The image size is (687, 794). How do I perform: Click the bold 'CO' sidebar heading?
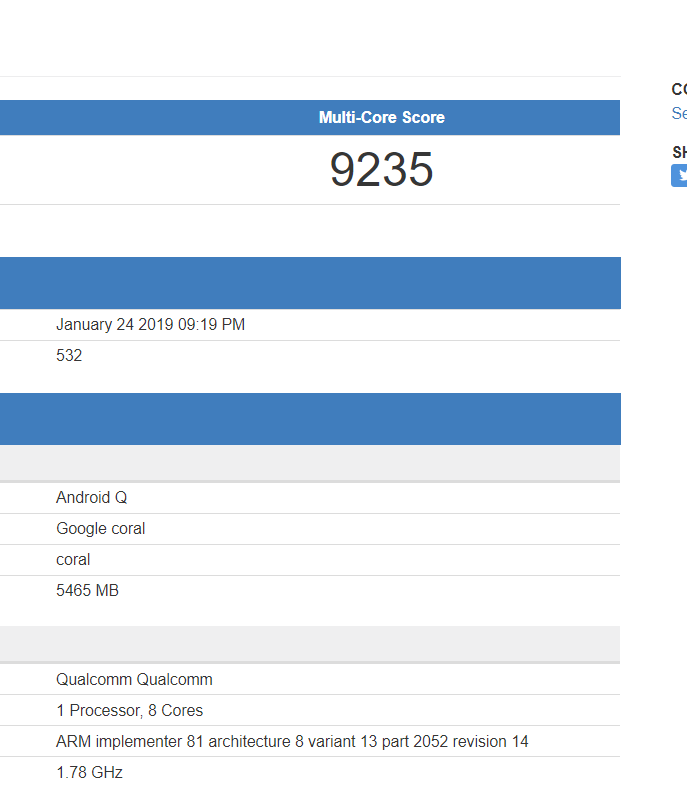[679, 90]
